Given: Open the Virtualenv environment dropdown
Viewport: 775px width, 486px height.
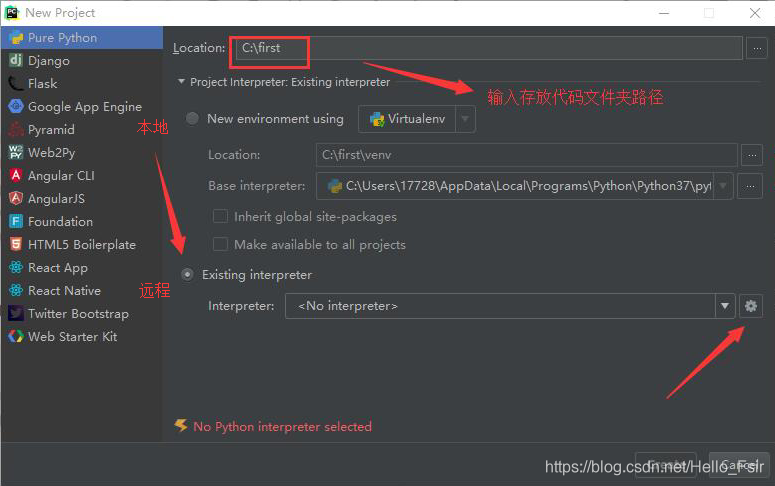Looking at the screenshot, I should (465, 119).
